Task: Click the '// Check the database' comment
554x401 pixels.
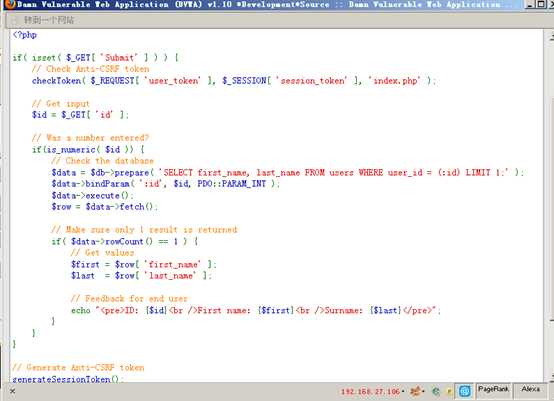Action: 102,161
